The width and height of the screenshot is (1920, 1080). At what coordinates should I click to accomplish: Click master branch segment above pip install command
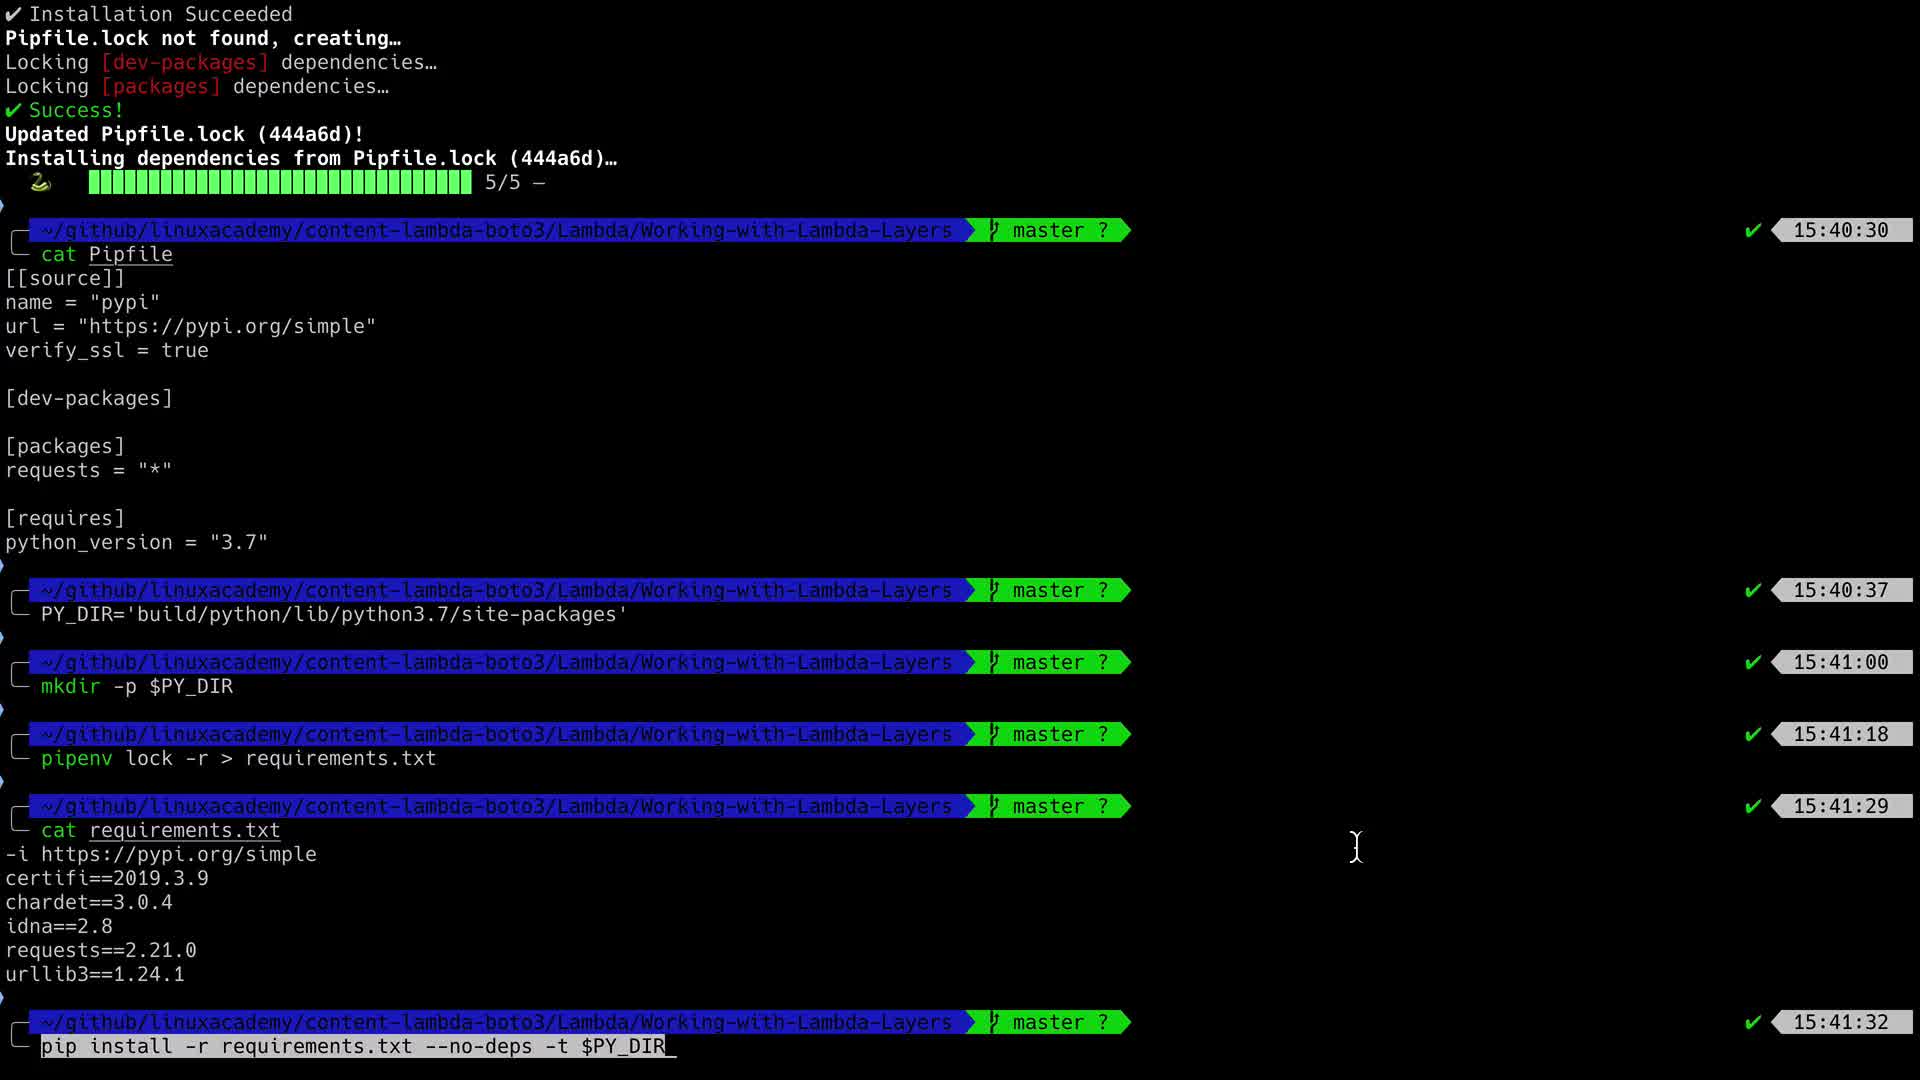pyautogui.click(x=1050, y=1023)
